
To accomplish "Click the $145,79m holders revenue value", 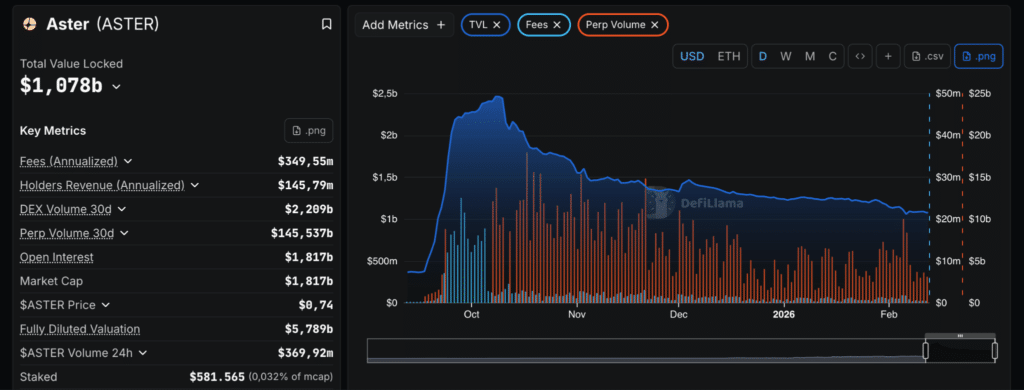I will [x=306, y=185].
